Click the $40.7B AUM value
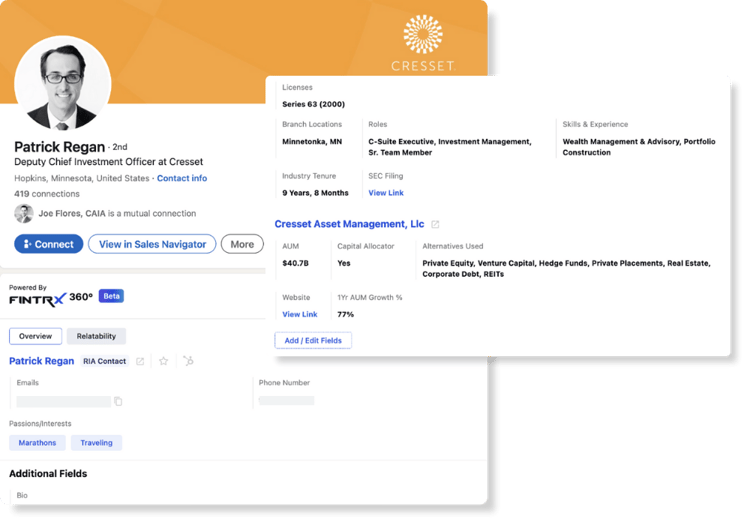750x525 pixels. (x=296, y=263)
